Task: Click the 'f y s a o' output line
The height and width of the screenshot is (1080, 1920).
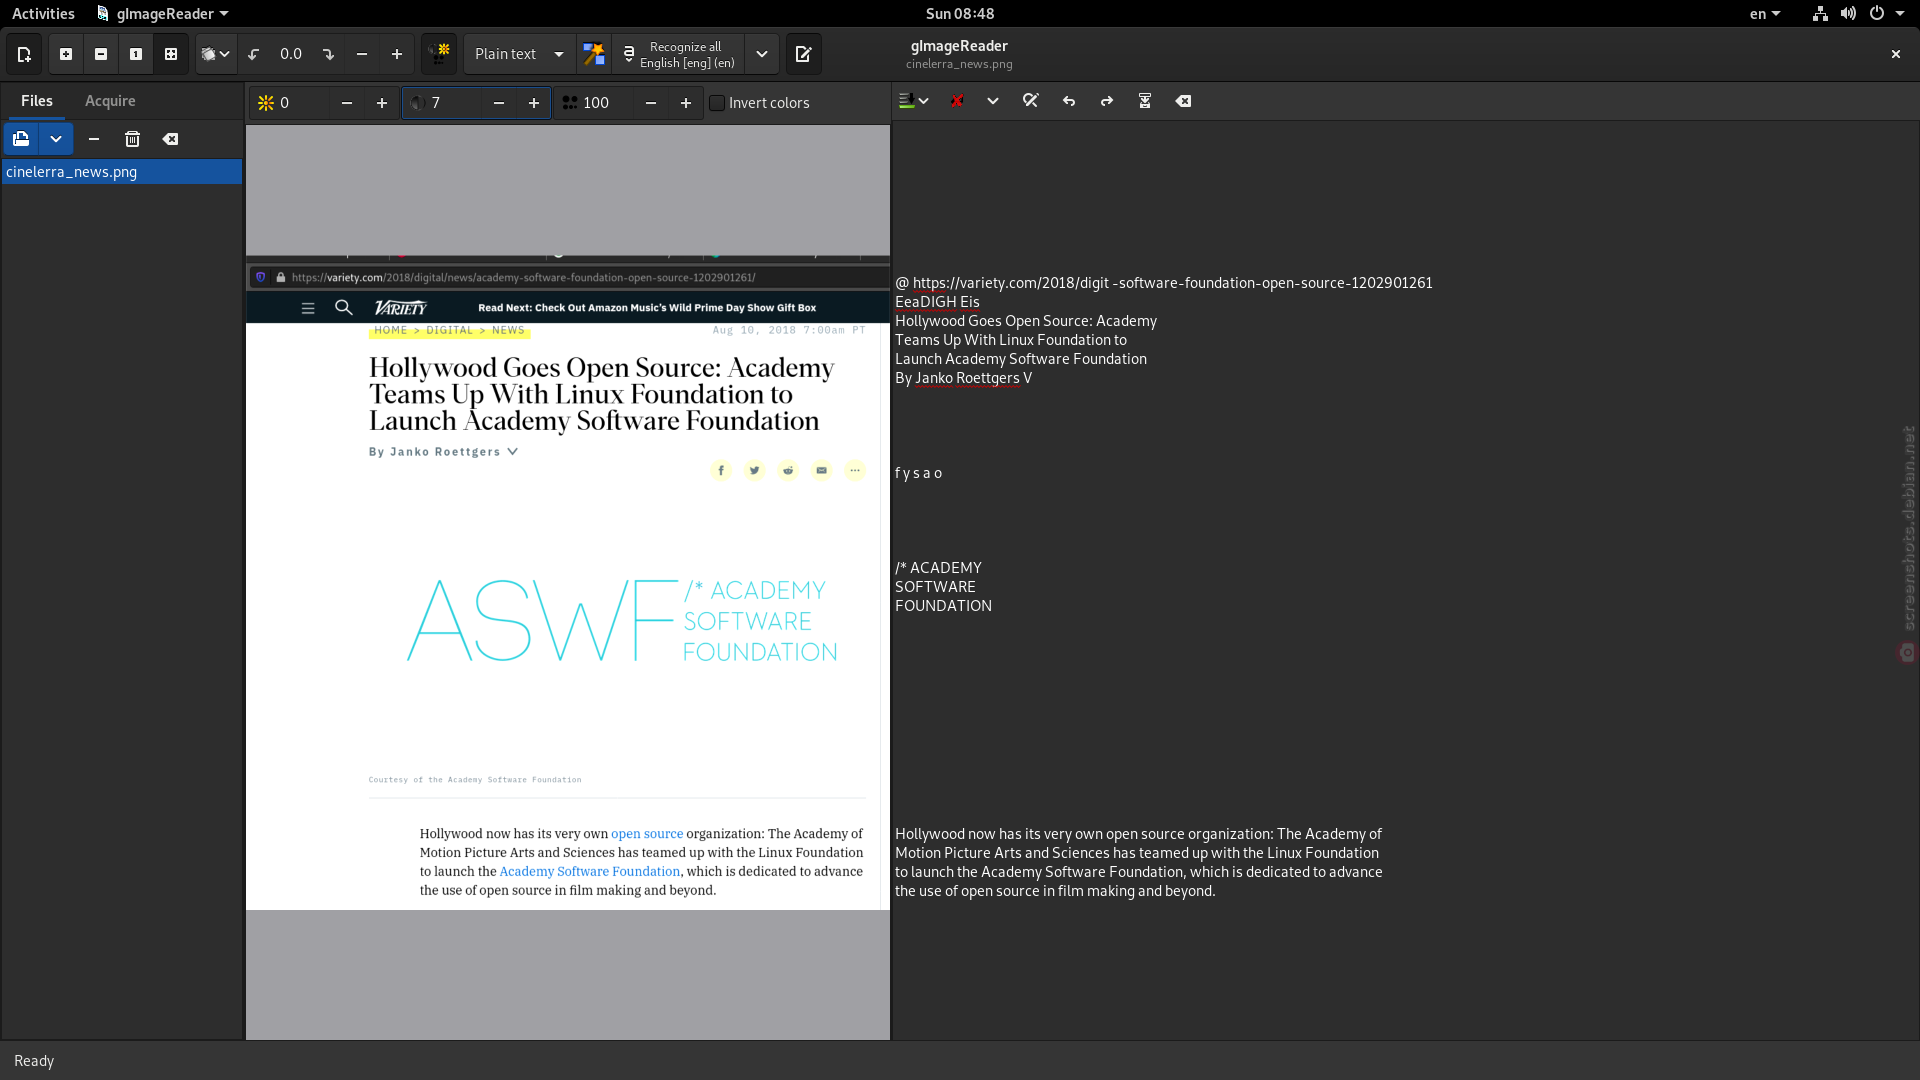Action: pyautogui.click(x=918, y=473)
